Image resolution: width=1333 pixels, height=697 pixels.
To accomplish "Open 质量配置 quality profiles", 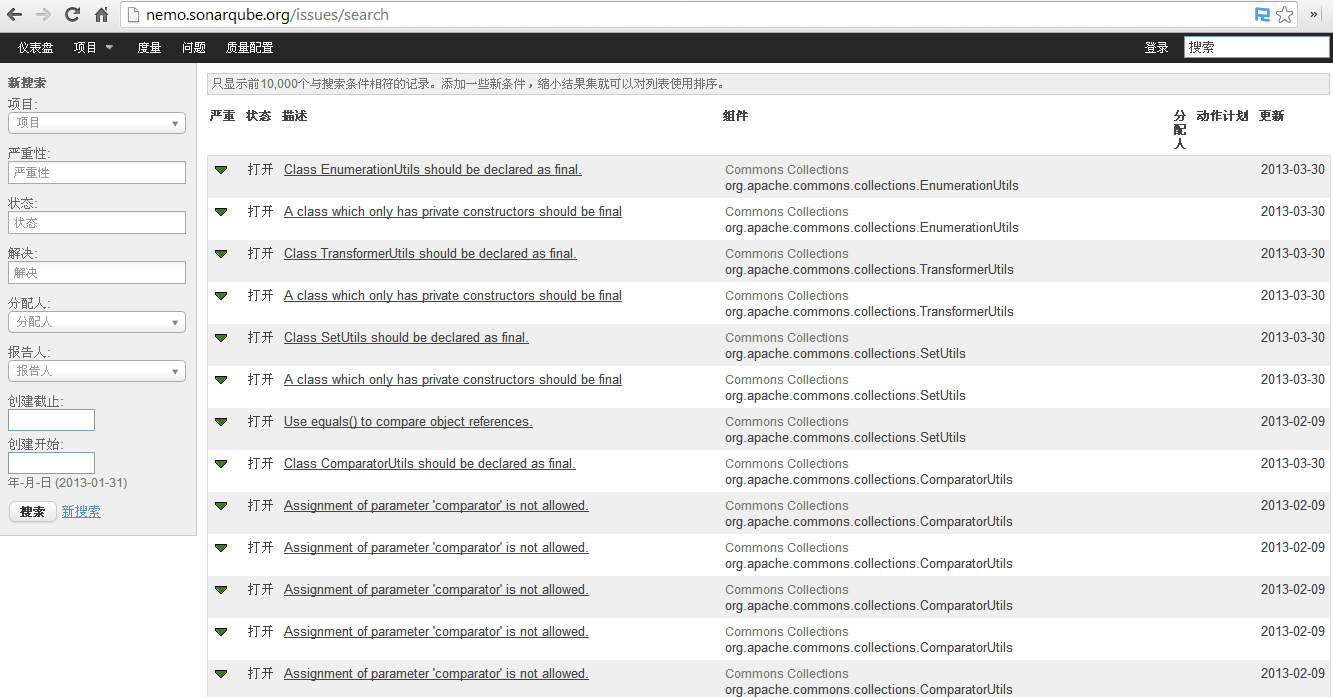I will click(x=249, y=48).
